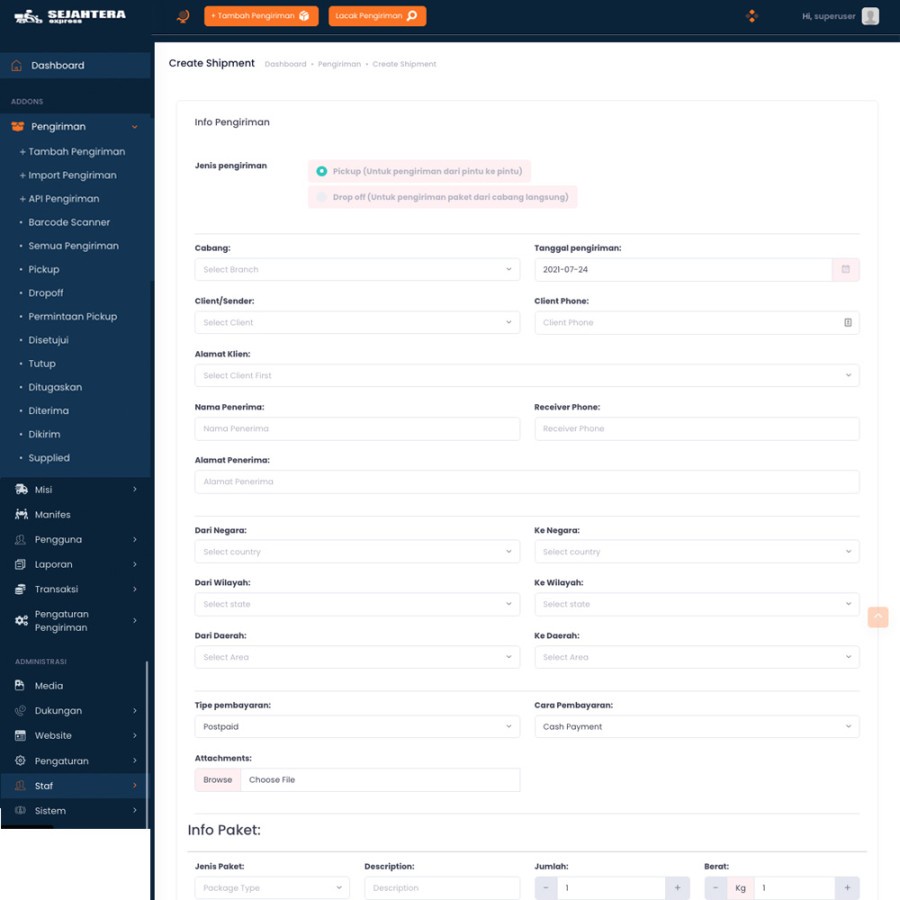Click the scroll-to-top arrow button

[878, 617]
